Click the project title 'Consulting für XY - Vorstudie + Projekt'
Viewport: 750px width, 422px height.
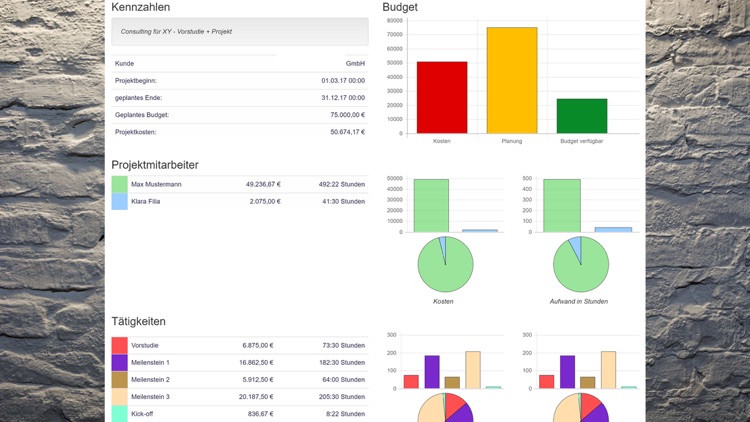pos(176,32)
